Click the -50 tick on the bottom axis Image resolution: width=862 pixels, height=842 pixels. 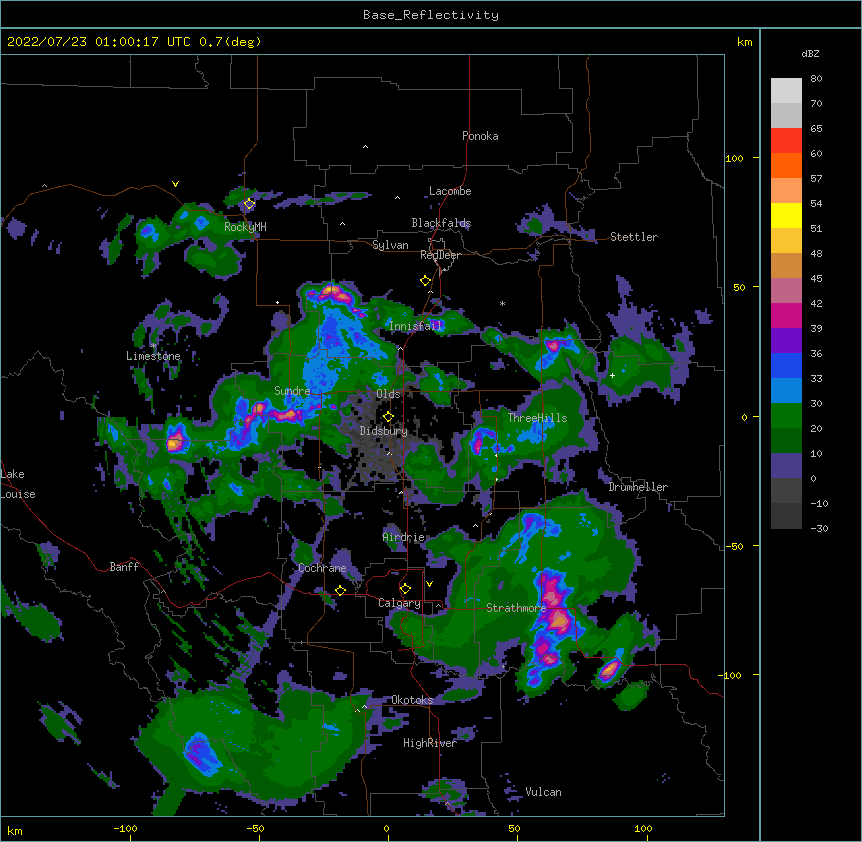tap(255, 829)
